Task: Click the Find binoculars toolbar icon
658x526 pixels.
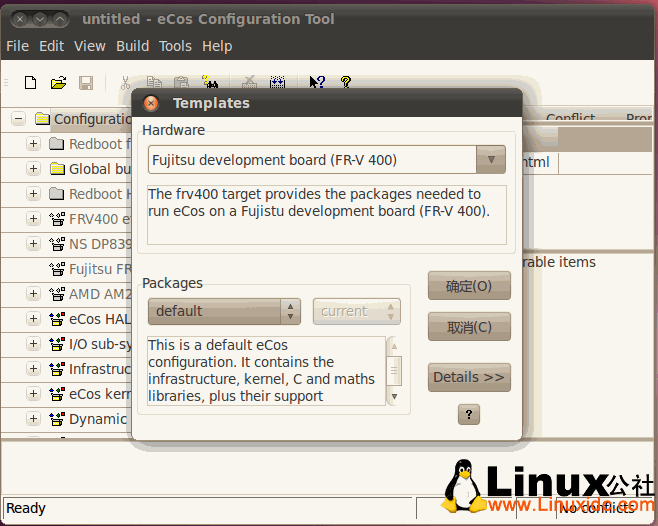Action: [x=210, y=83]
